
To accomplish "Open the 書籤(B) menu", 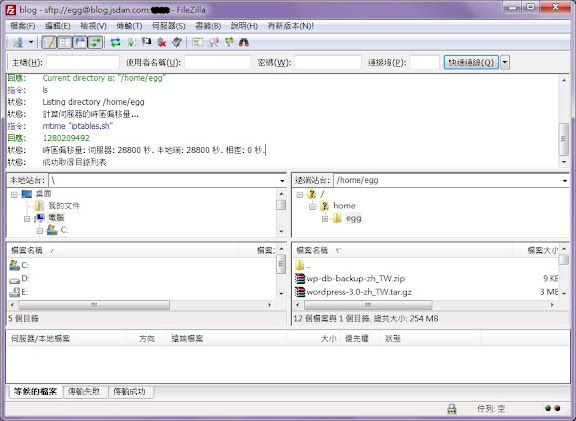I will click(208, 26).
